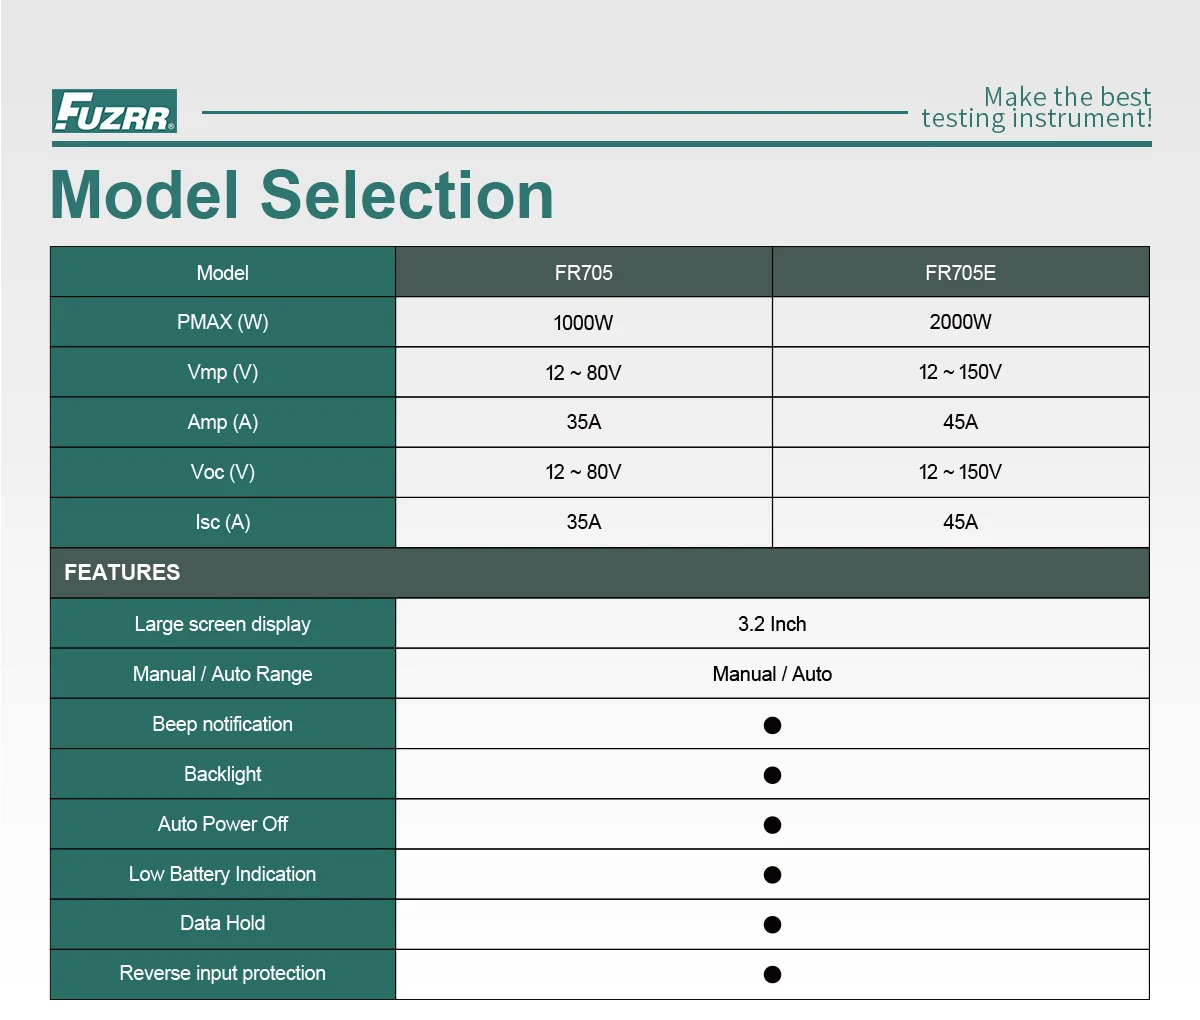Click the FUZRR logo
This screenshot has height=1020, width=1200.
[115, 111]
